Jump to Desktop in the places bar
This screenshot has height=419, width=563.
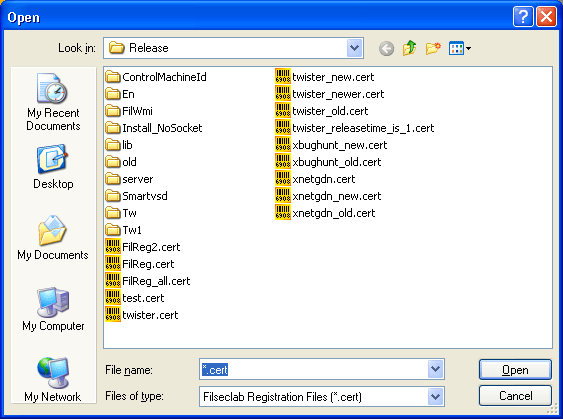point(53,167)
